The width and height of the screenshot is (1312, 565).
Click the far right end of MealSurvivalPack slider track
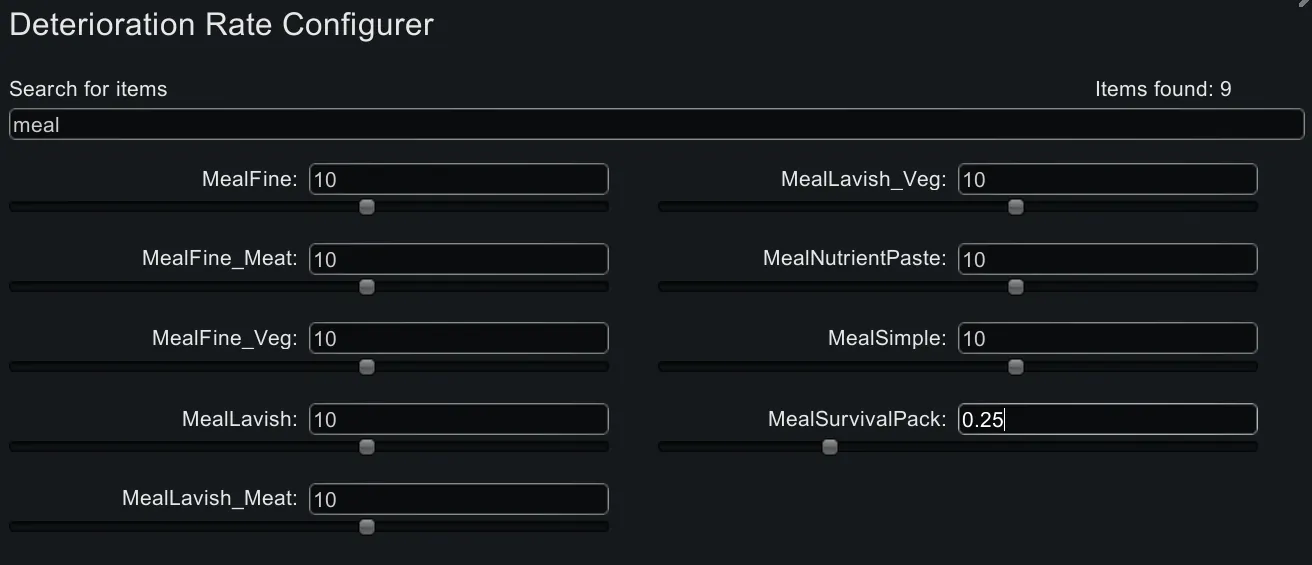click(1253, 447)
